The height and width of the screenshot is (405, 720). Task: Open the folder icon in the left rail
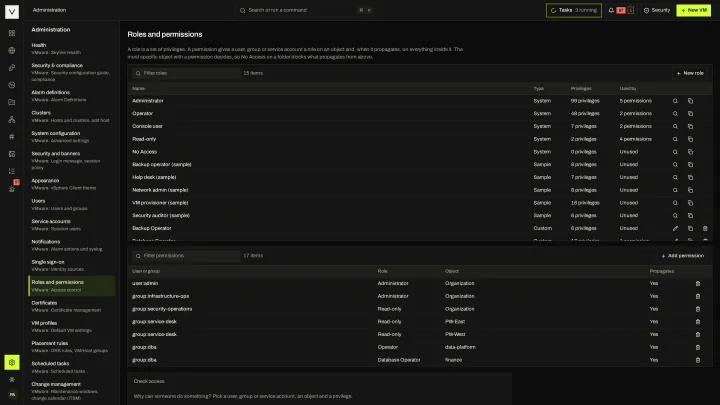coord(12,102)
